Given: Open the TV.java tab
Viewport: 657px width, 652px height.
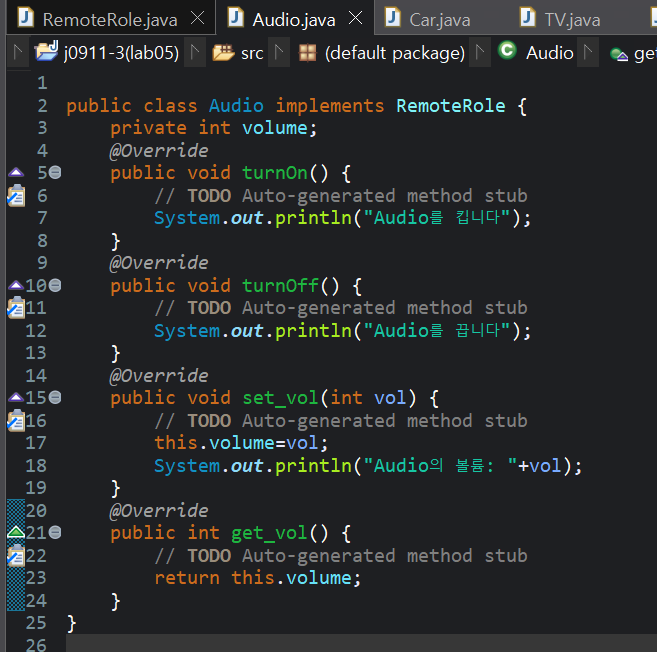Looking at the screenshot, I should [x=572, y=19].
